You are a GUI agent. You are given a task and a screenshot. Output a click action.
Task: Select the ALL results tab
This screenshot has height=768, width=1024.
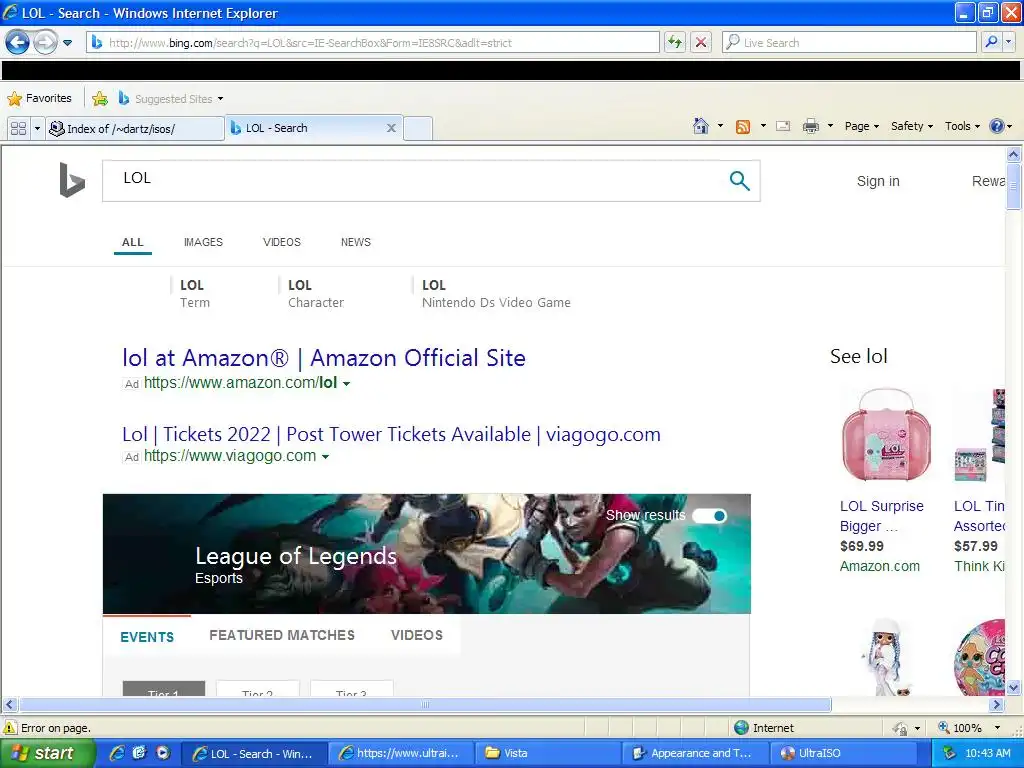(133, 242)
